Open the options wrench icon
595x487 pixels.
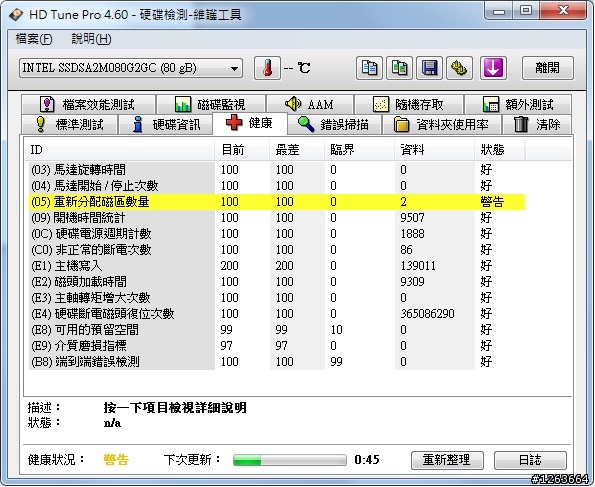(x=459, y=68)
